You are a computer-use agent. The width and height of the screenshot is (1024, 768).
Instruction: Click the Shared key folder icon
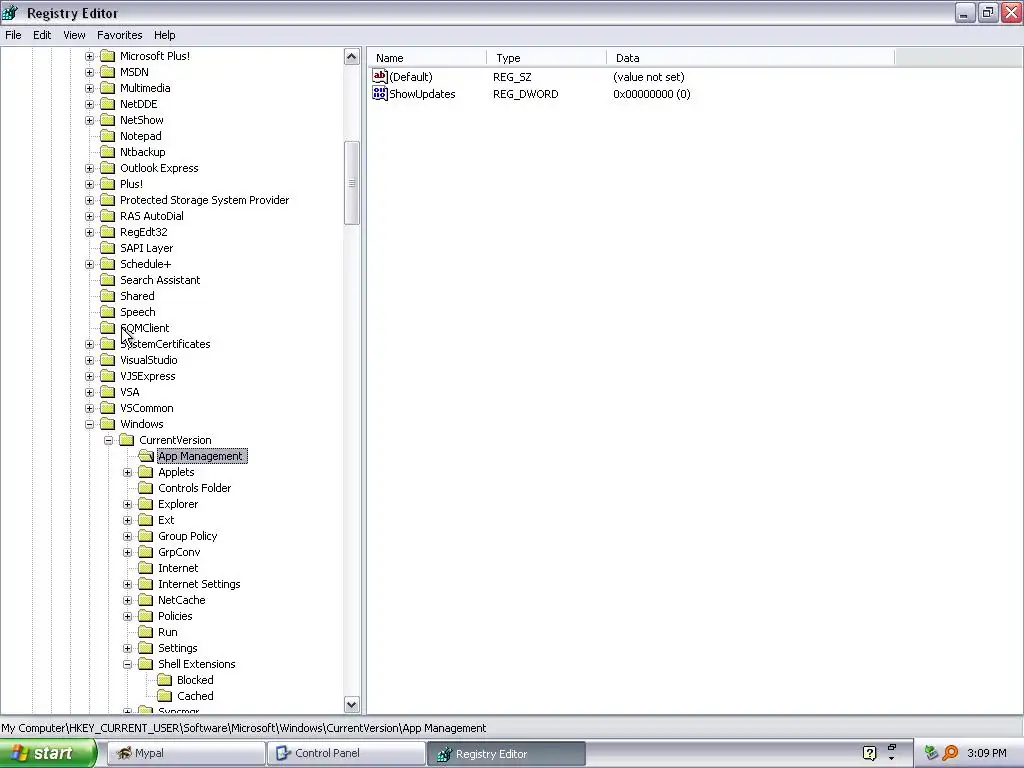107,296
